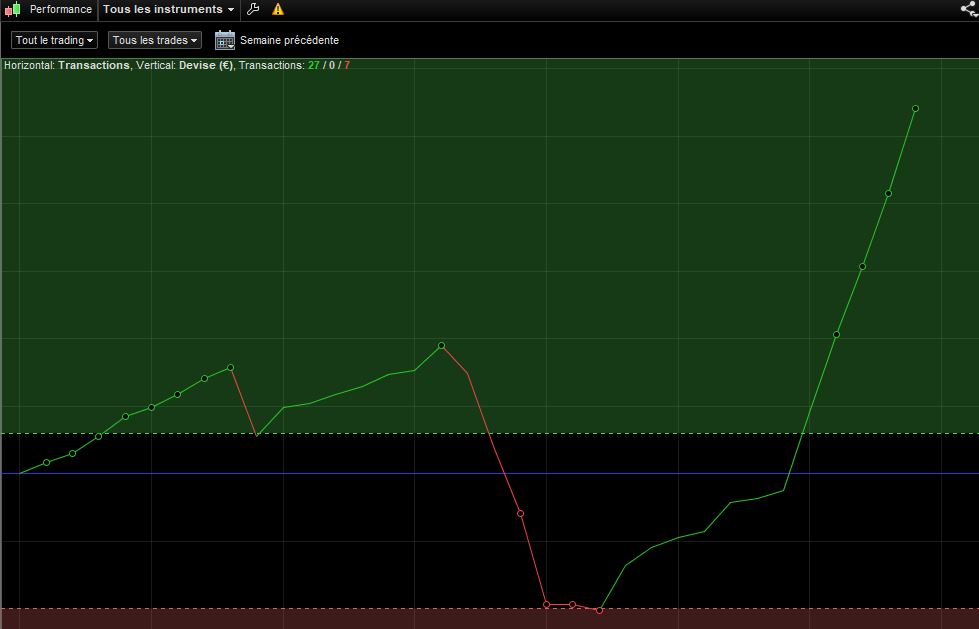Select the highest green point on the curve
This screenshot has width=979, height=629.
point(915,109)
